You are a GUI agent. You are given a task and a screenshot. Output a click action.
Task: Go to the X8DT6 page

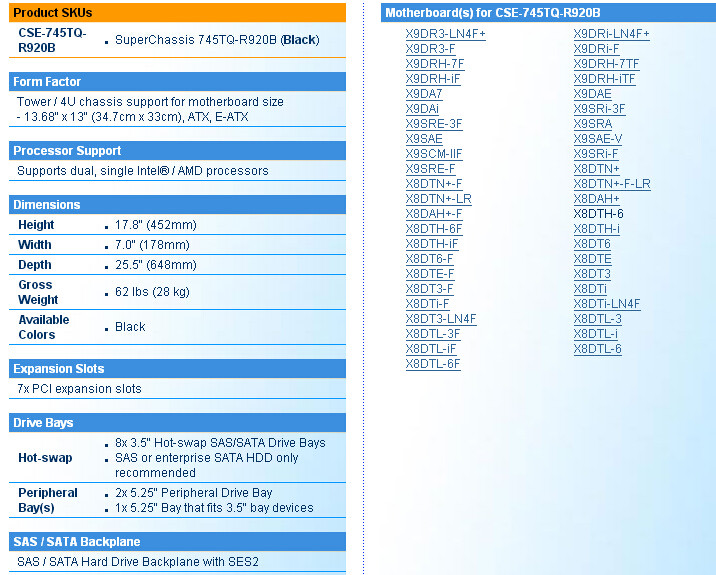592,245
